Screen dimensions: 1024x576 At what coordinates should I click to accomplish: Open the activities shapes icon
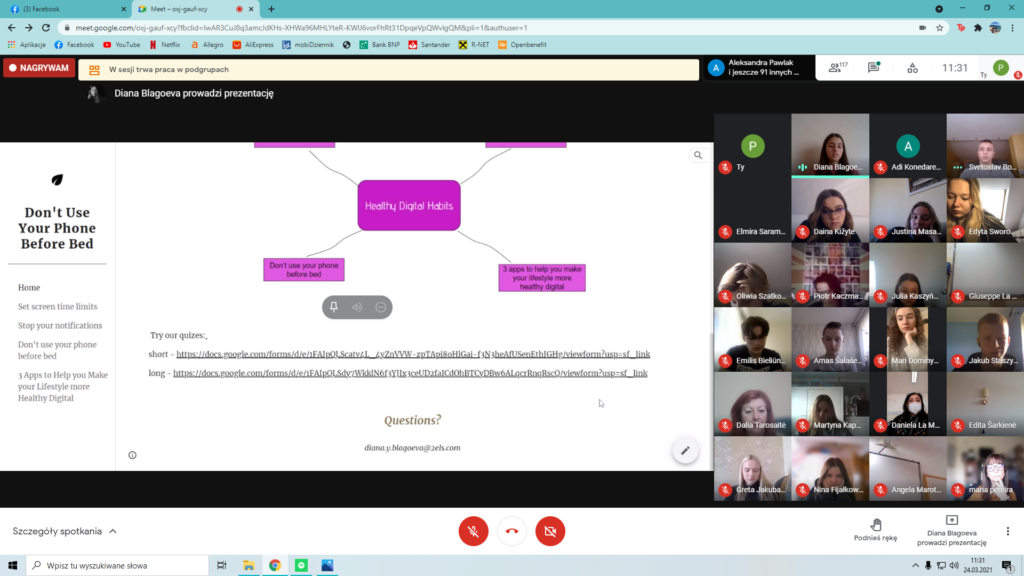[912, 68]
